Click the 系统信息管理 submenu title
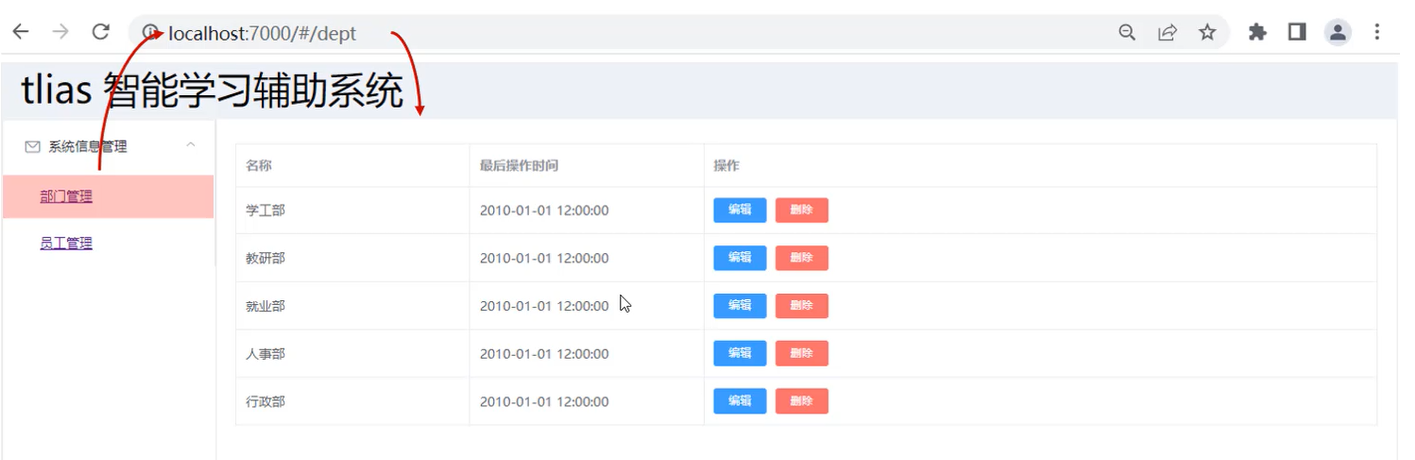This screenshot has height=460, width=1415. [x=87, y=147]
